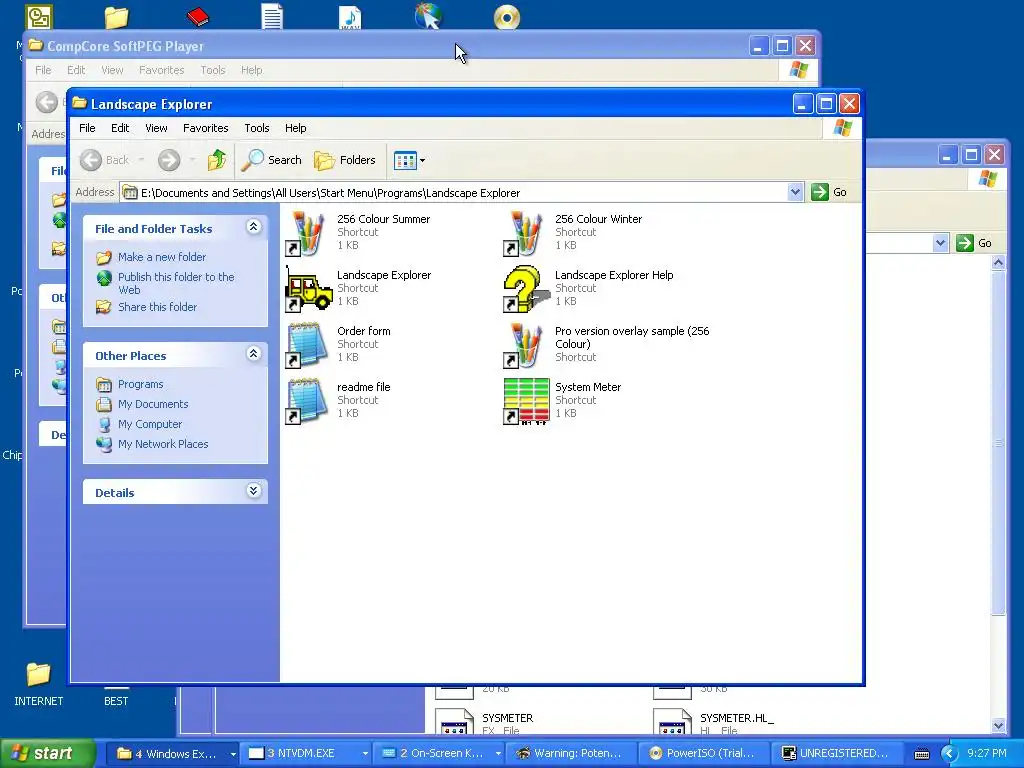Click the 9:27 PM taskbar clock
Screen dimensions: 1024x768
pos(987,753)
